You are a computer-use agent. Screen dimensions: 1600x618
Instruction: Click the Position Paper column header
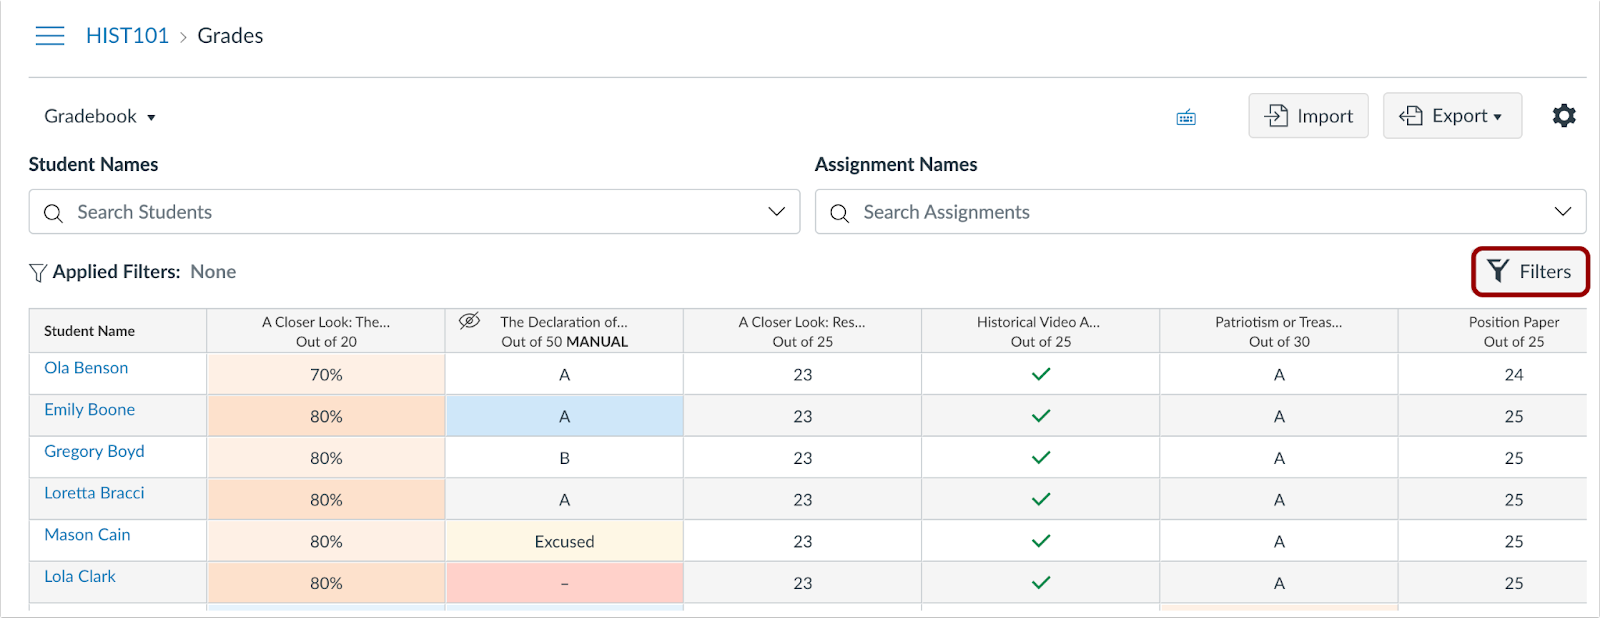(x=1513, y=331)
